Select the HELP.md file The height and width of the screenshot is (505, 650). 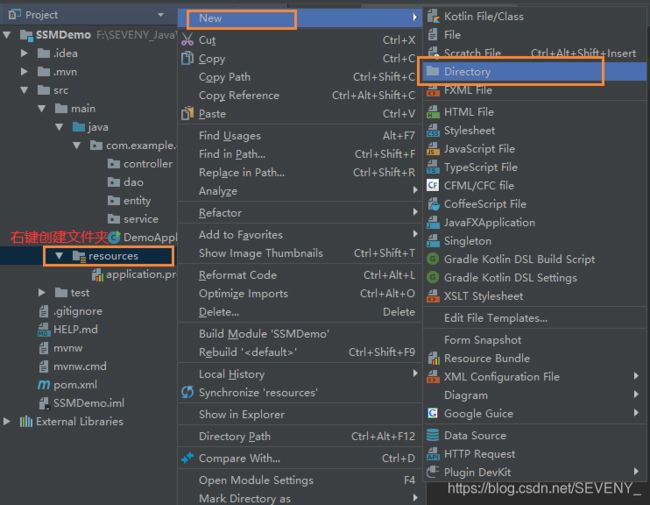pos(68,330)
